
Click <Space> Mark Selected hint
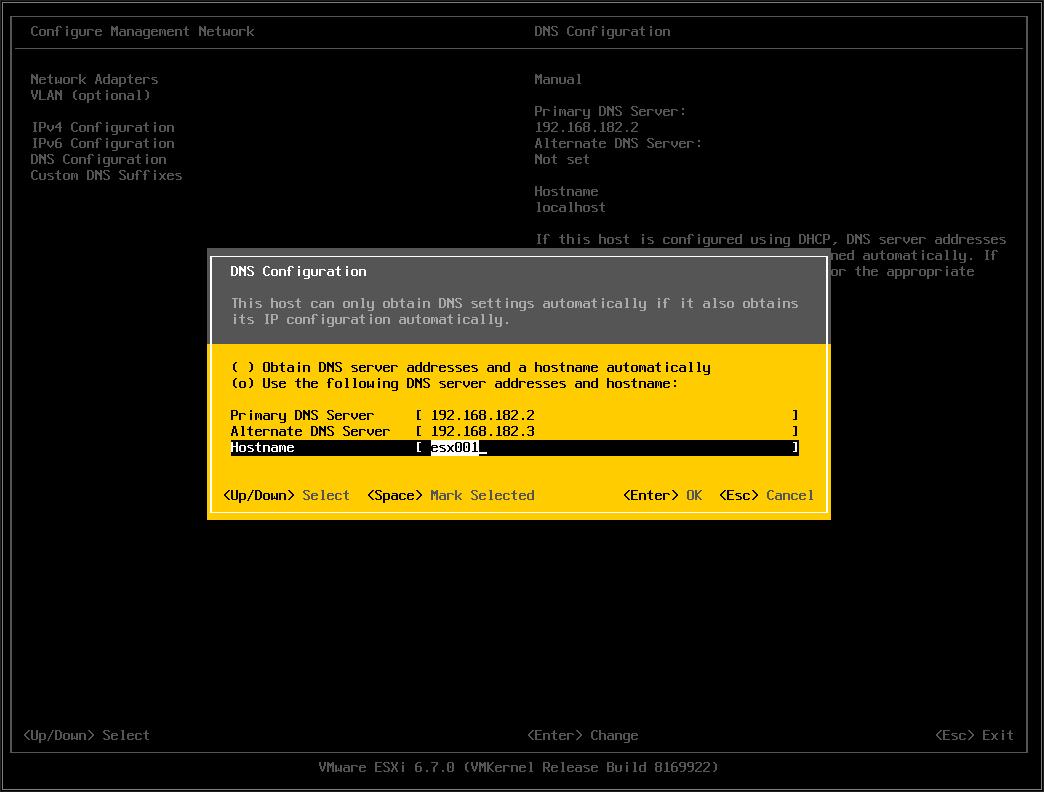451,495
